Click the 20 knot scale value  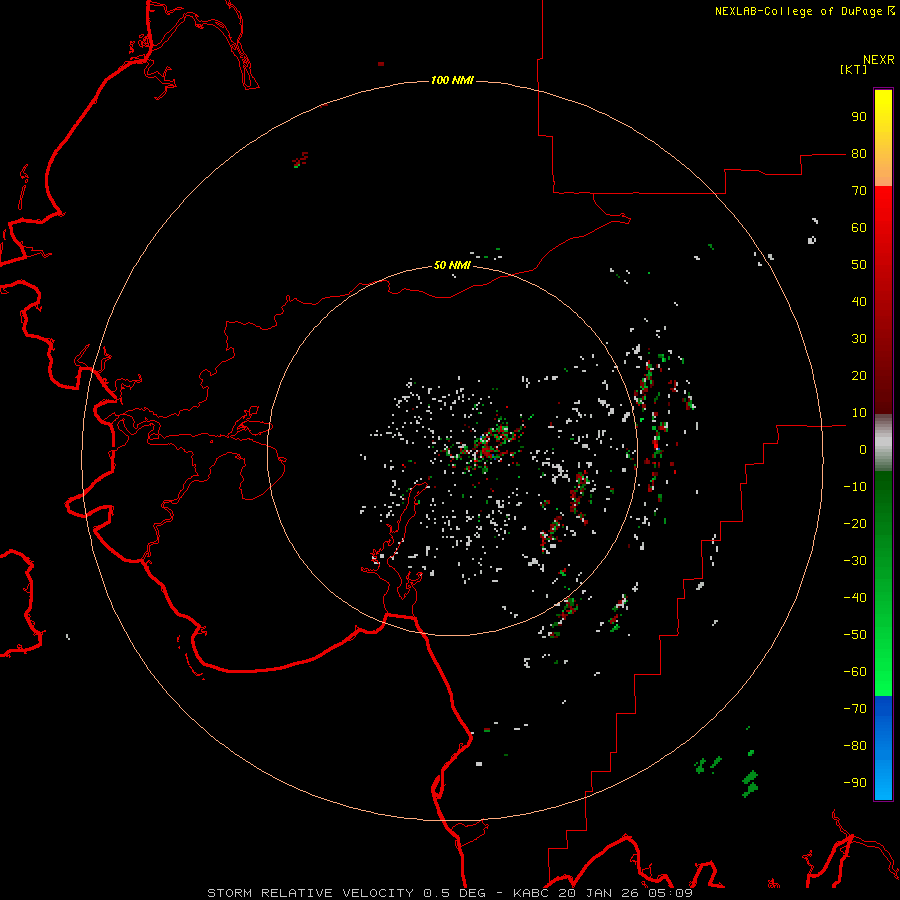pyautogui.click(x=859, y=376)
